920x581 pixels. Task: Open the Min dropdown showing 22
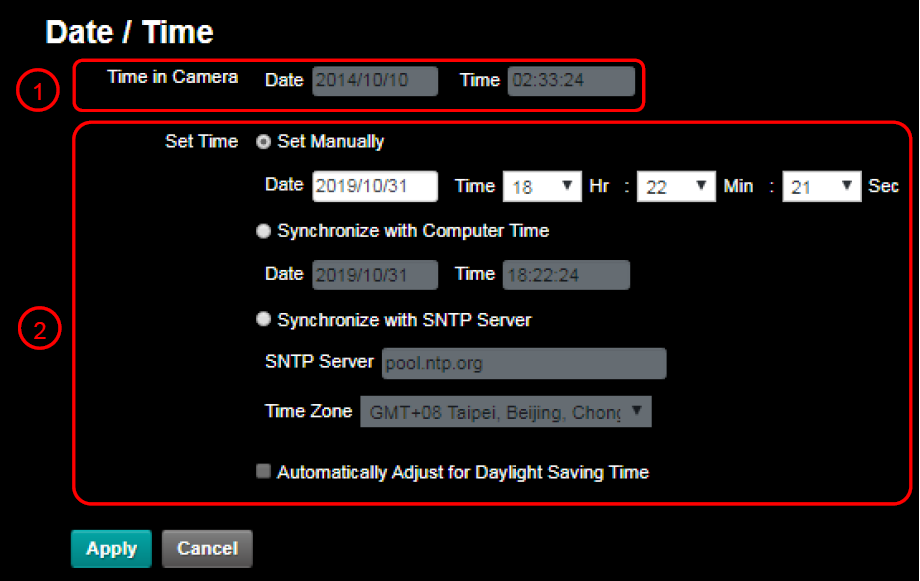pos(676,185)
